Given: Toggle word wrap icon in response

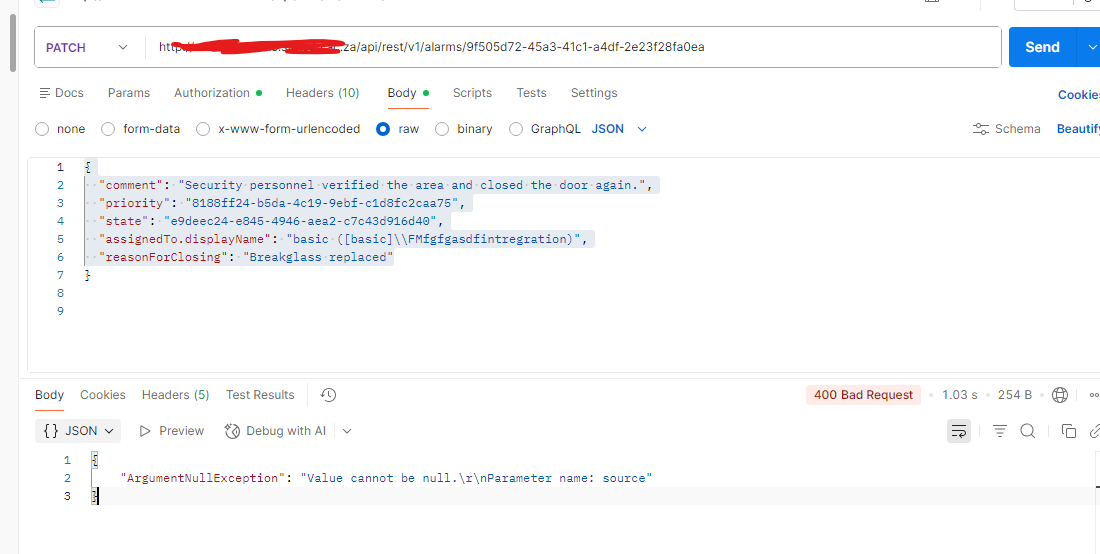Looking at the screenshot, I should [958, 431].
